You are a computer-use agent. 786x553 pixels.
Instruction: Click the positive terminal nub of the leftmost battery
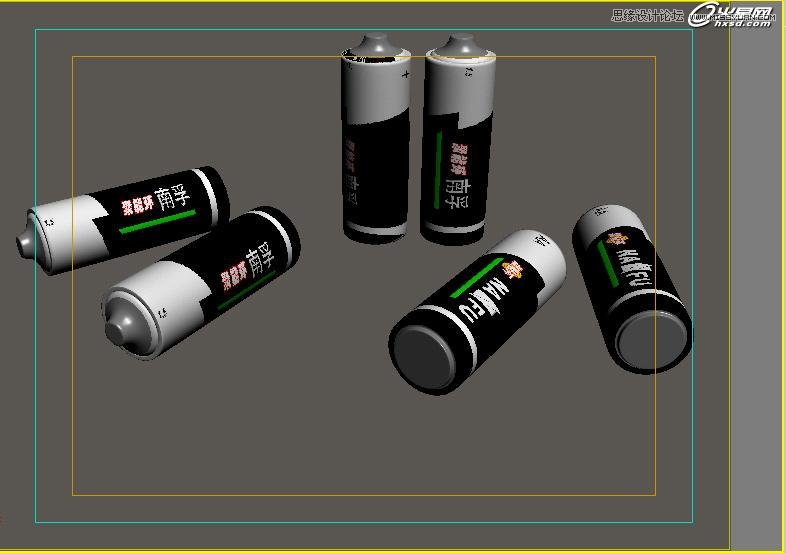click(x=24, y=241)
